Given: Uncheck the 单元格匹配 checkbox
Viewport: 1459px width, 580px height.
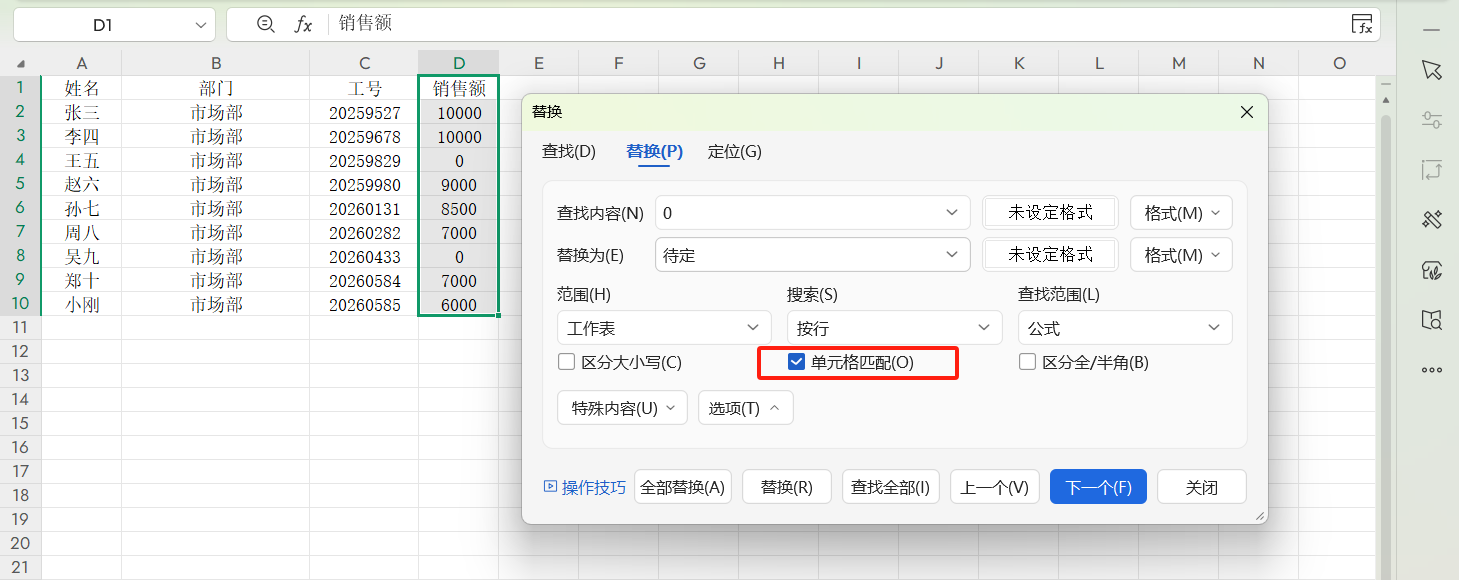Looking at the screenshot, I should tap(796, 362).
